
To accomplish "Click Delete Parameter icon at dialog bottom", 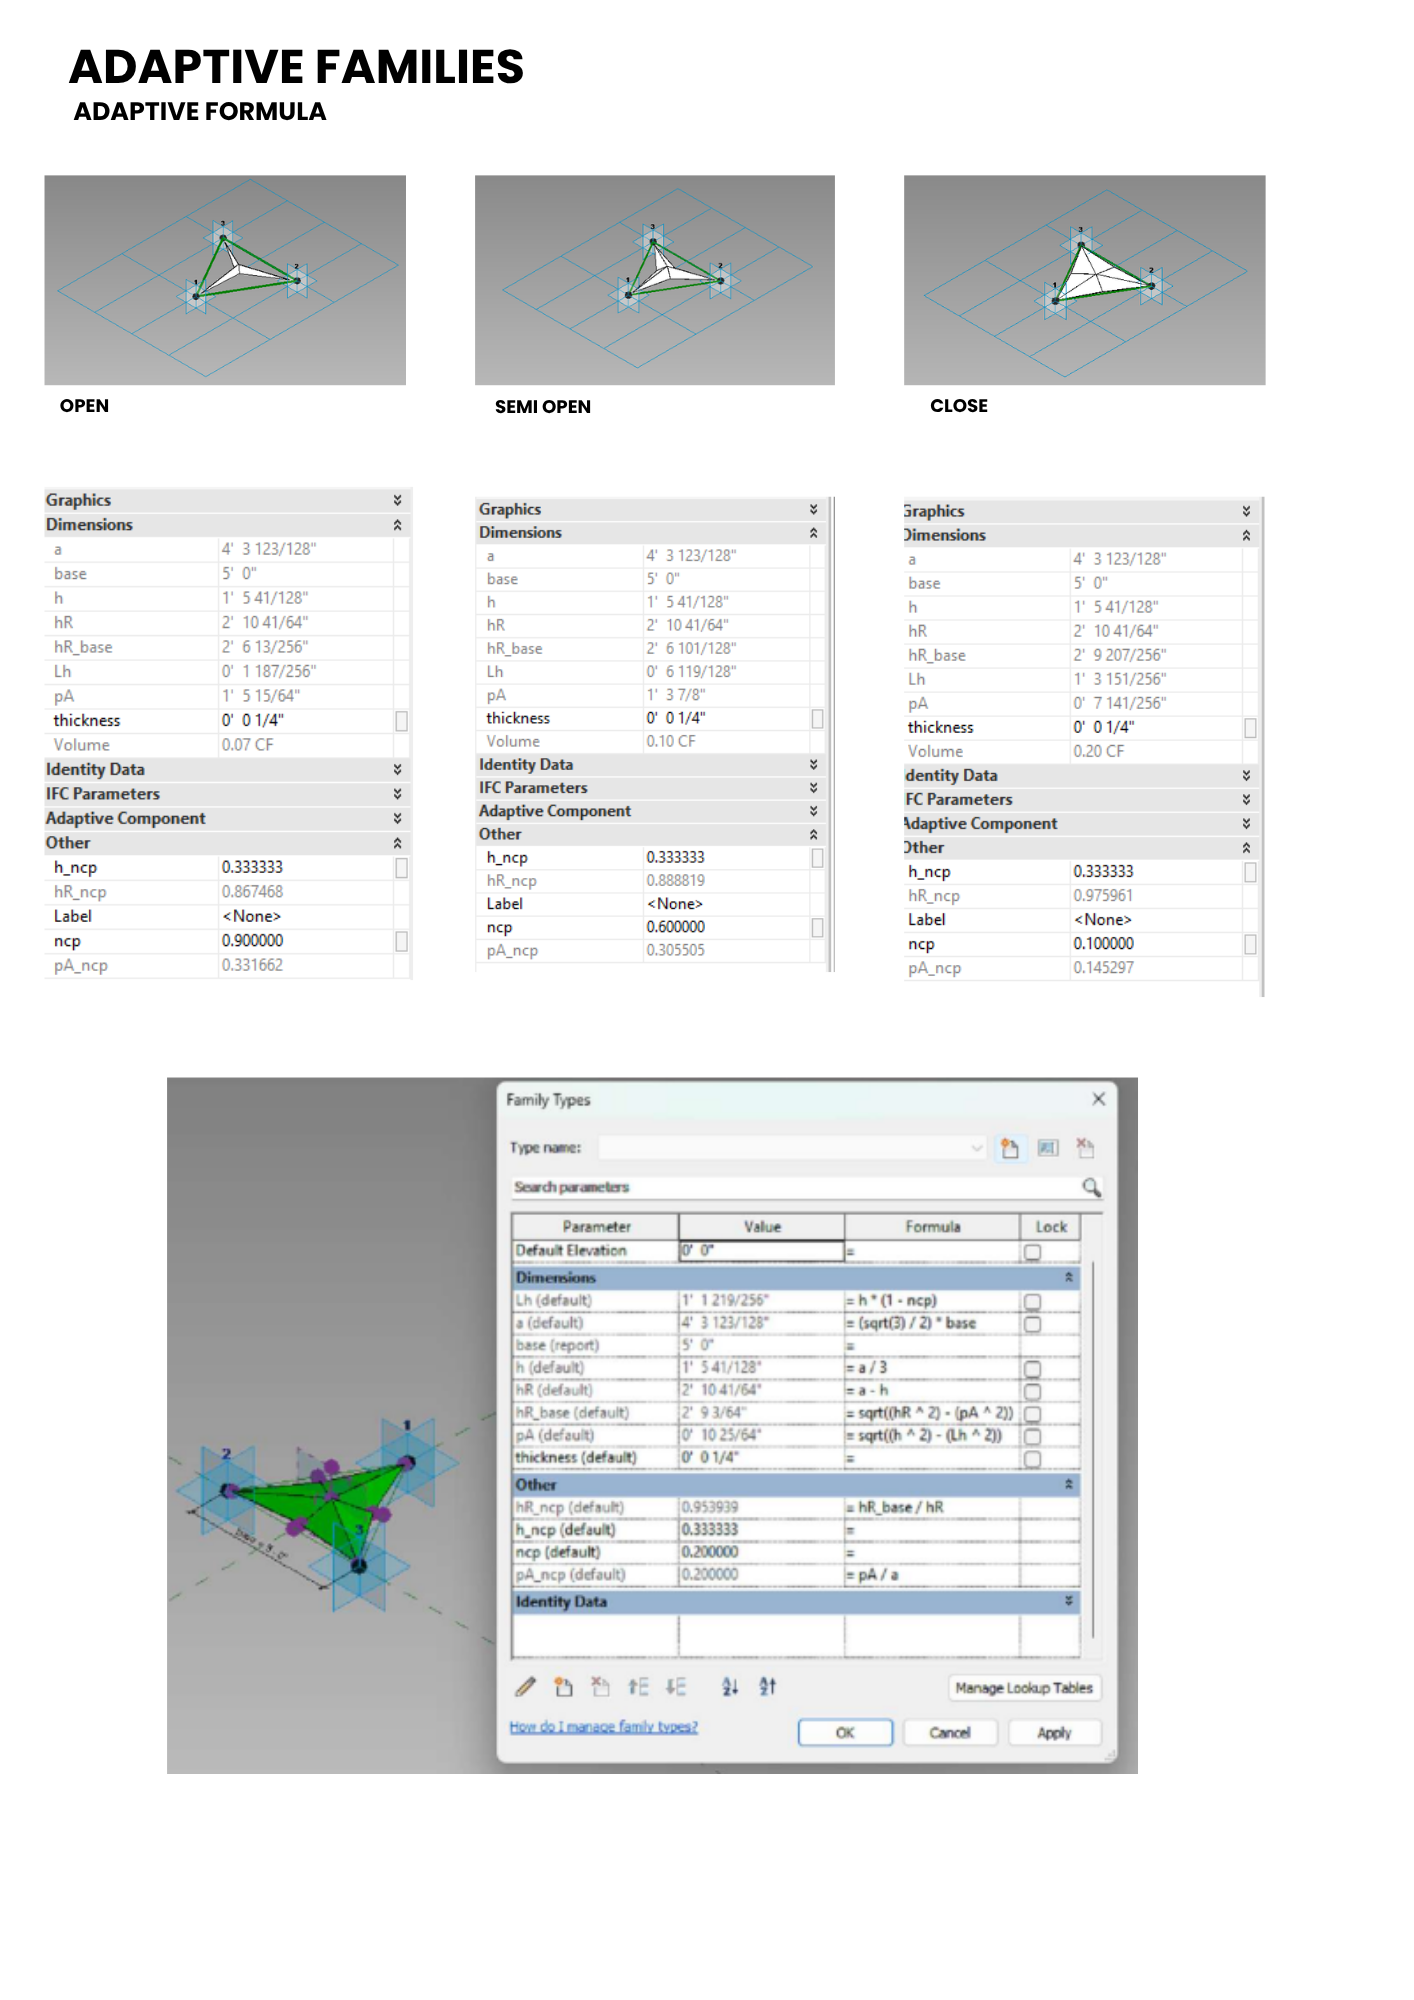I will pos(600,1687).
